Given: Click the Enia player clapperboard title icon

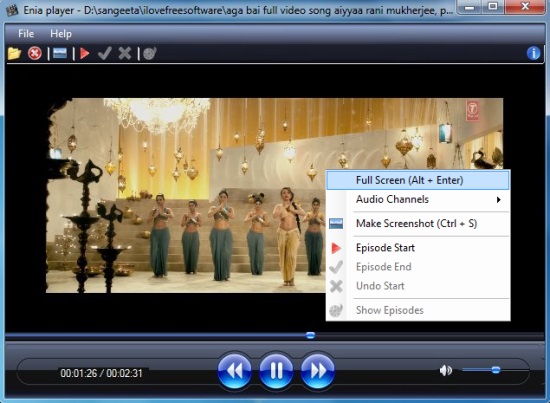Looking at the screenshot, I should tap(12, 10).
